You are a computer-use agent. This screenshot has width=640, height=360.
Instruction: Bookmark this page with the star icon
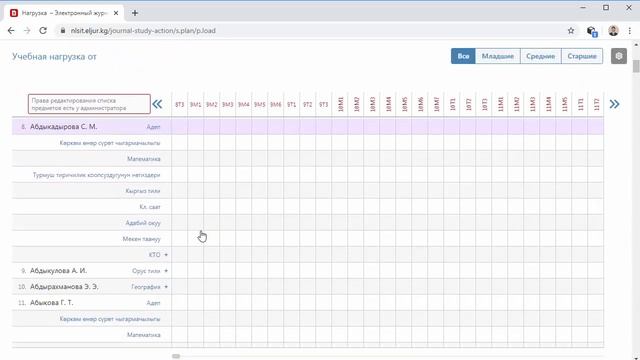571,31
